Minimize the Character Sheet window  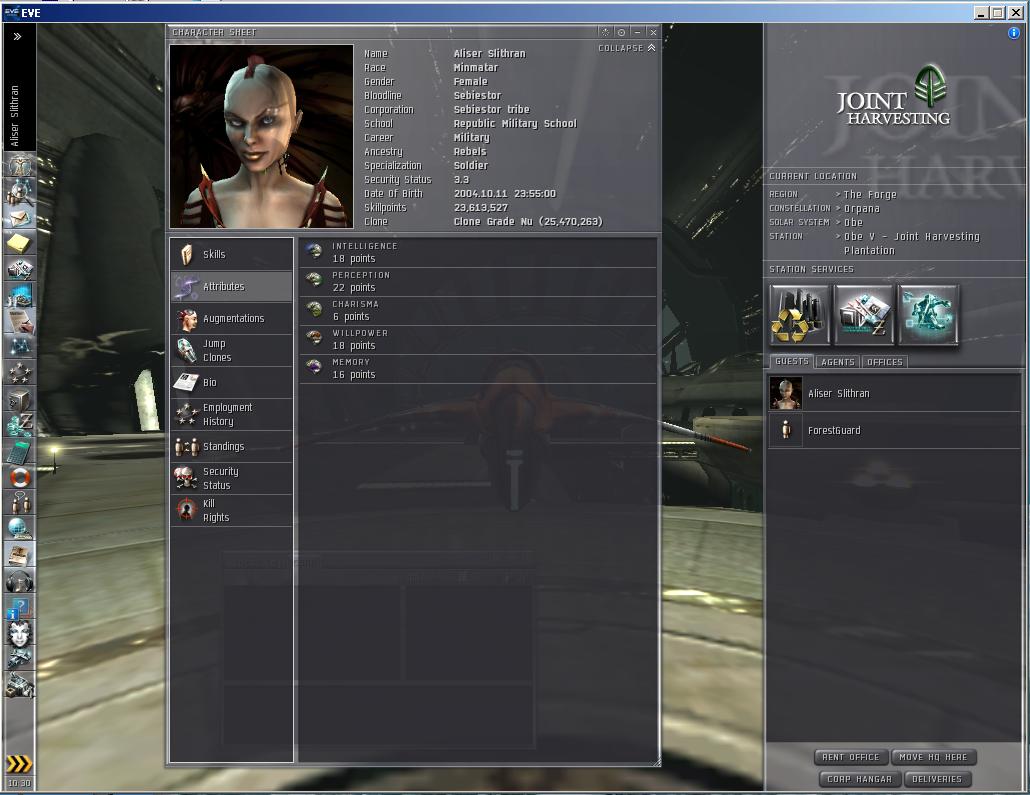(637, 32)
